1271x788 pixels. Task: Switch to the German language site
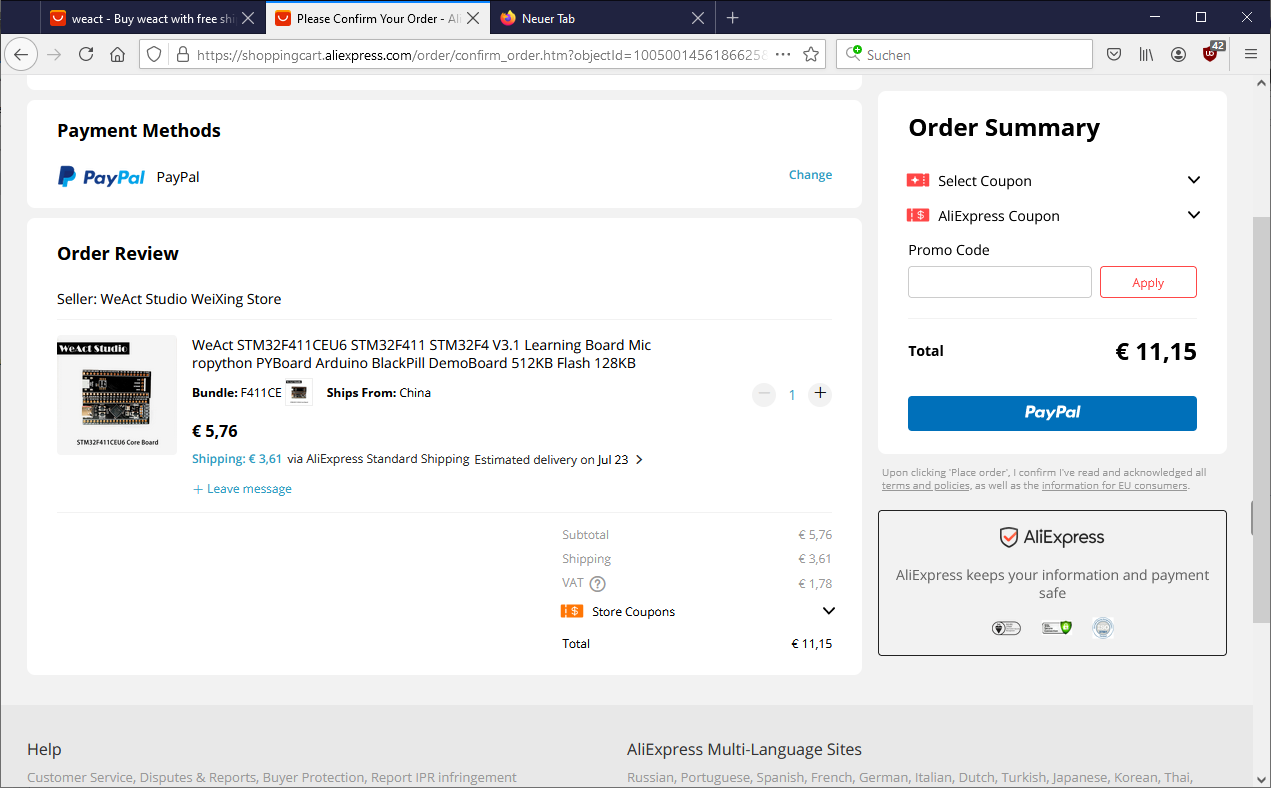883,777
